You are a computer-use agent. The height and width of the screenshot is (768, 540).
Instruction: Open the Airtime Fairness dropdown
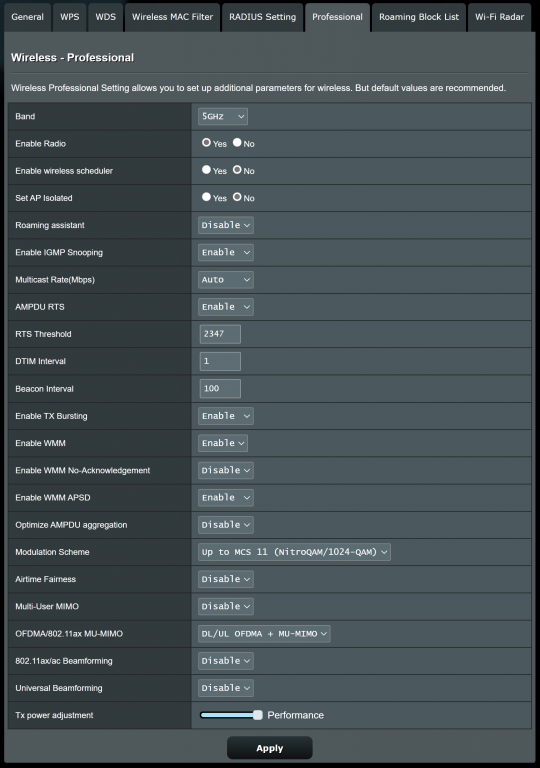[x=226, y=579]
